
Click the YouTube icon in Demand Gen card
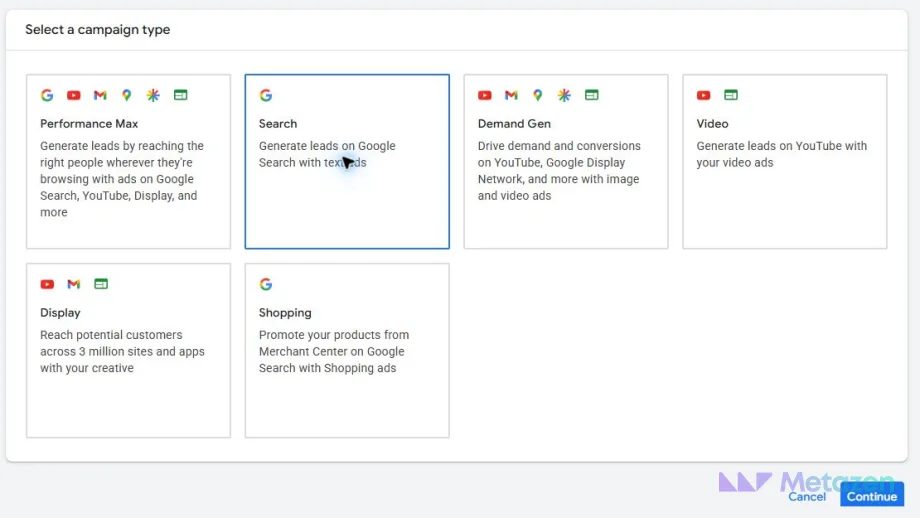coord(485,95)
